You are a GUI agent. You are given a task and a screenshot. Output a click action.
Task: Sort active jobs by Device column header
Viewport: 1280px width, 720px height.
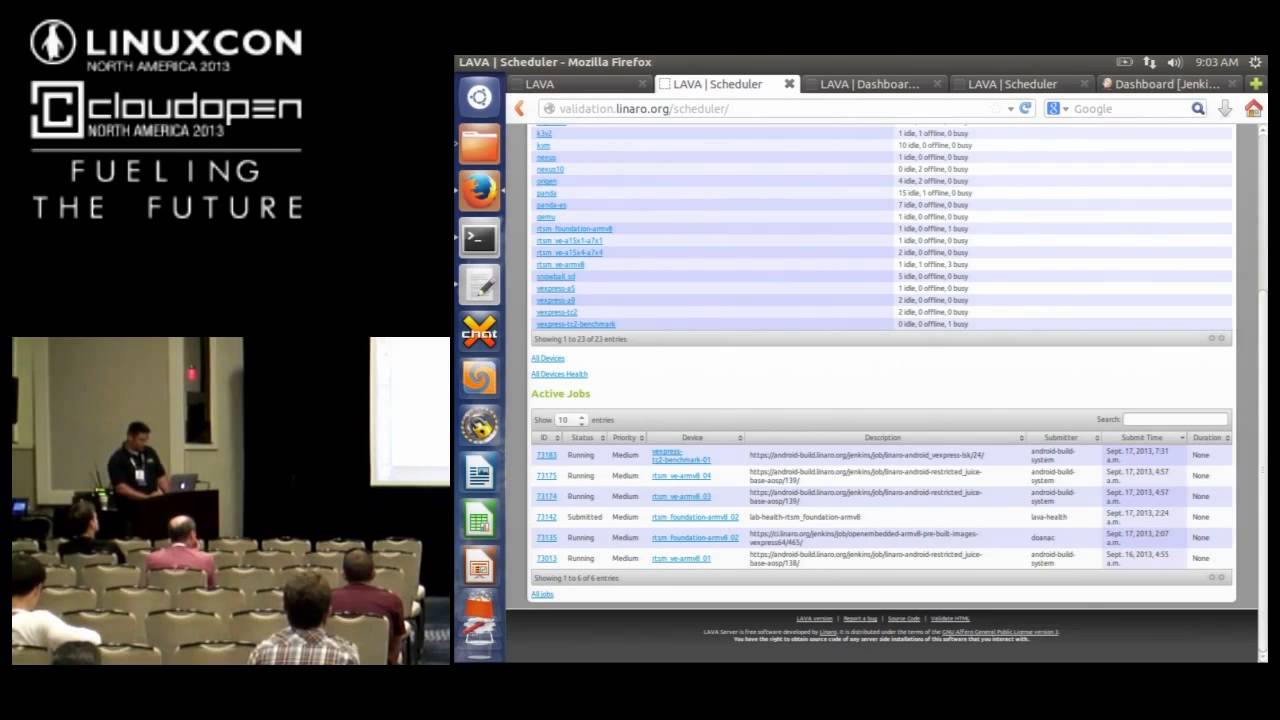[697, 437]
